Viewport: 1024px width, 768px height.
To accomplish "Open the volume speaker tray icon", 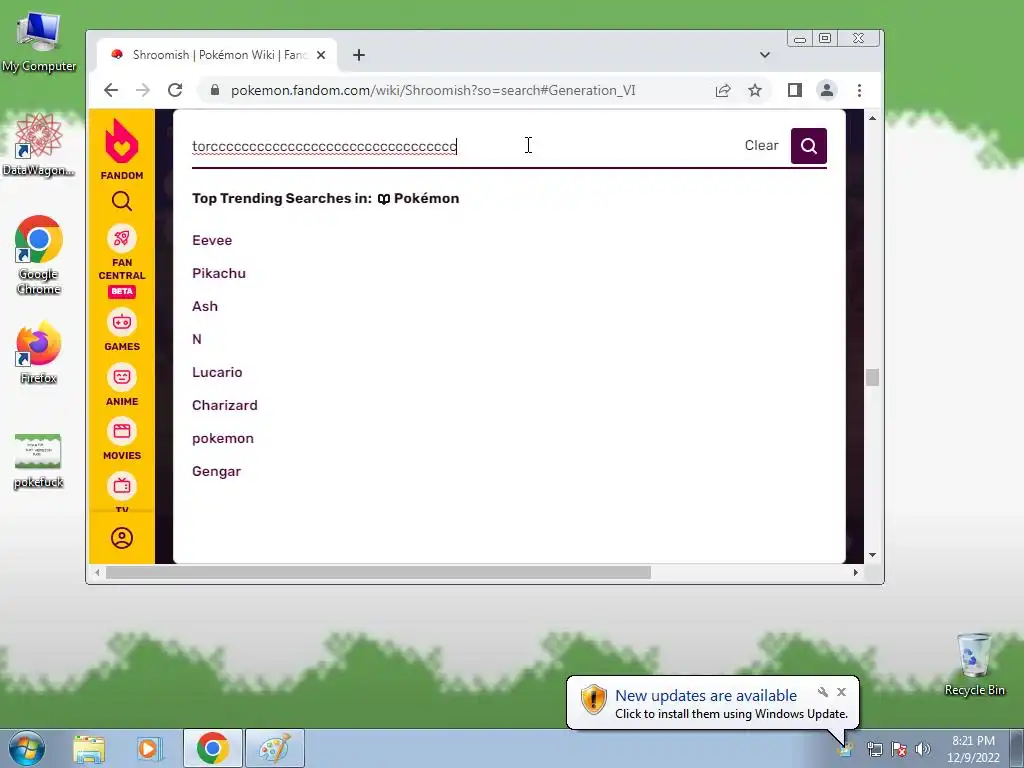I will (923, 749).
